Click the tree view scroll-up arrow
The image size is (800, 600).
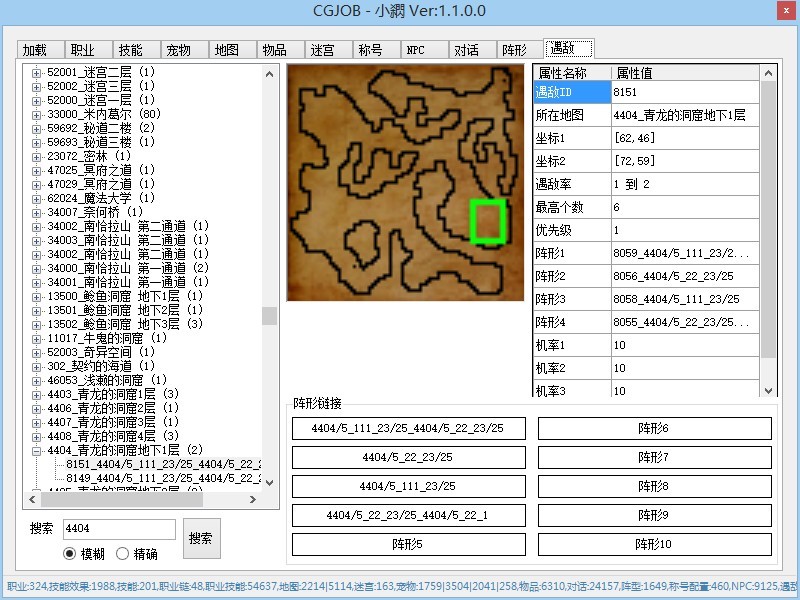pos(269,73)
